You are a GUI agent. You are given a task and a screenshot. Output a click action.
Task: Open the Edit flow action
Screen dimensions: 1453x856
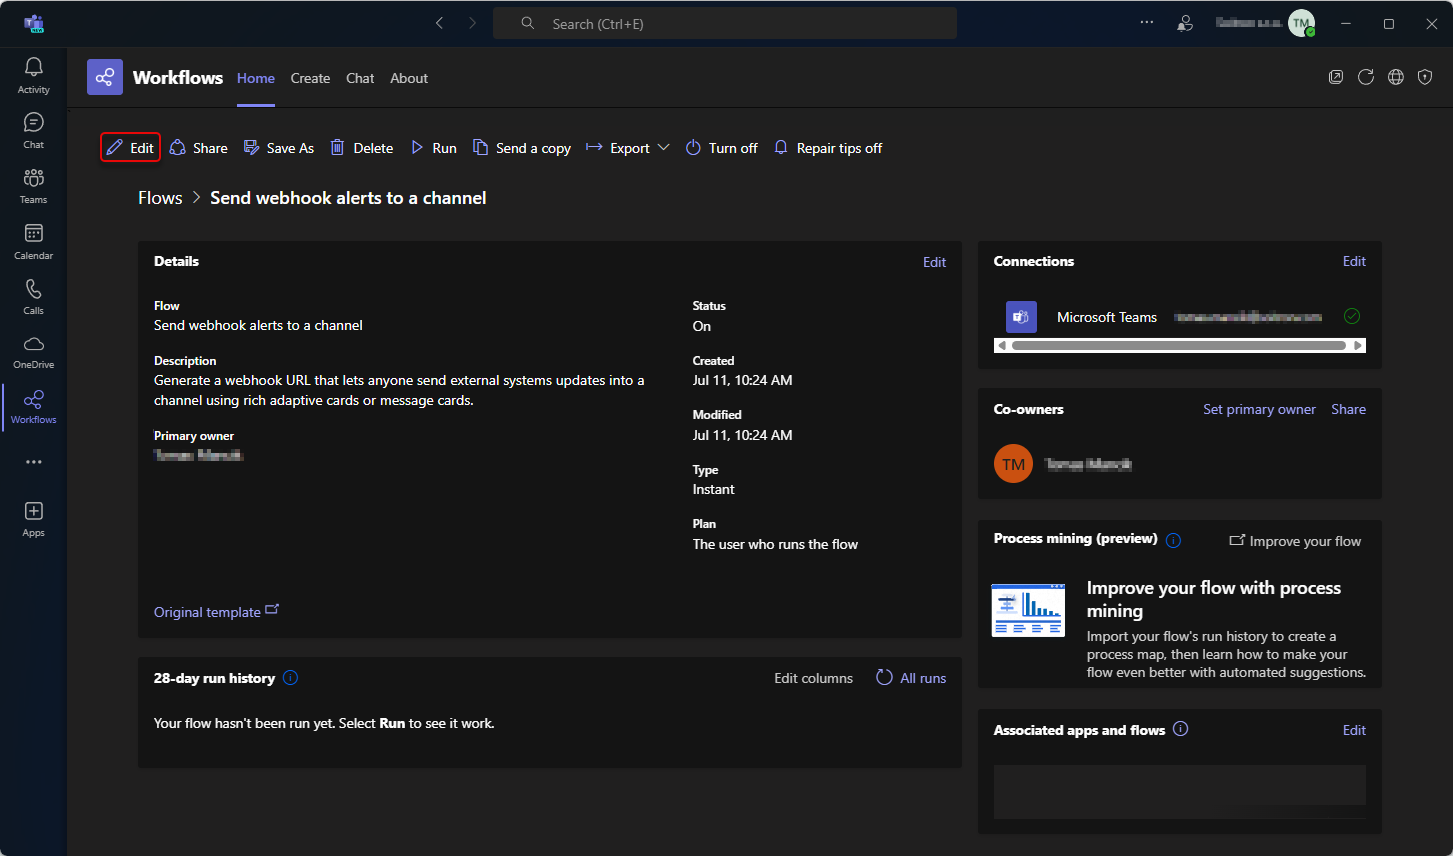[130, 147]
